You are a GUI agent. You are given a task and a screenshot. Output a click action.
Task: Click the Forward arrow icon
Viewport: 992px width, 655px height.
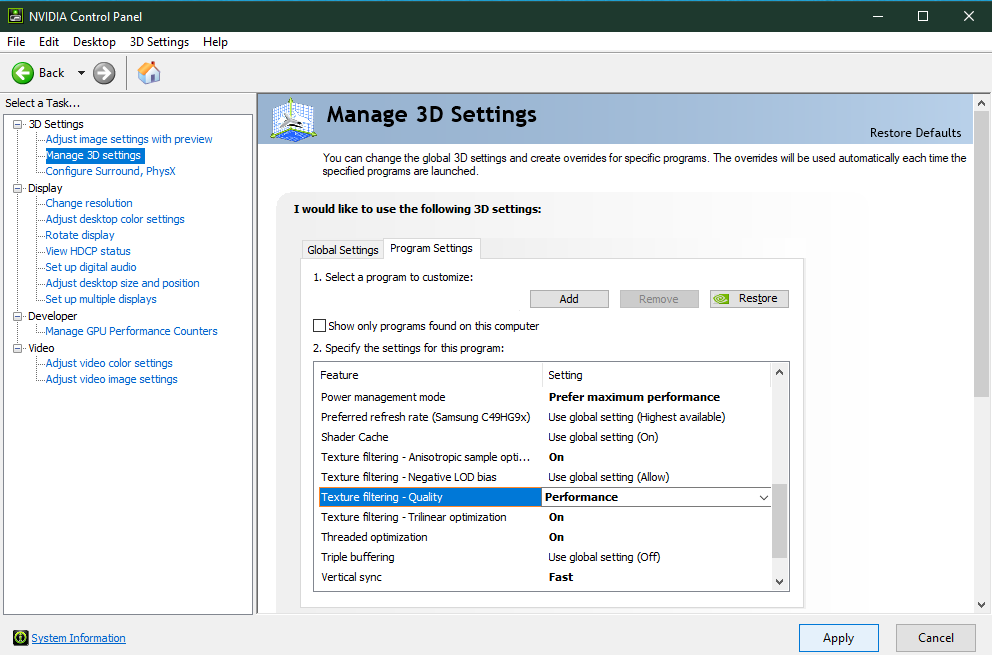(x=104, y=73)
